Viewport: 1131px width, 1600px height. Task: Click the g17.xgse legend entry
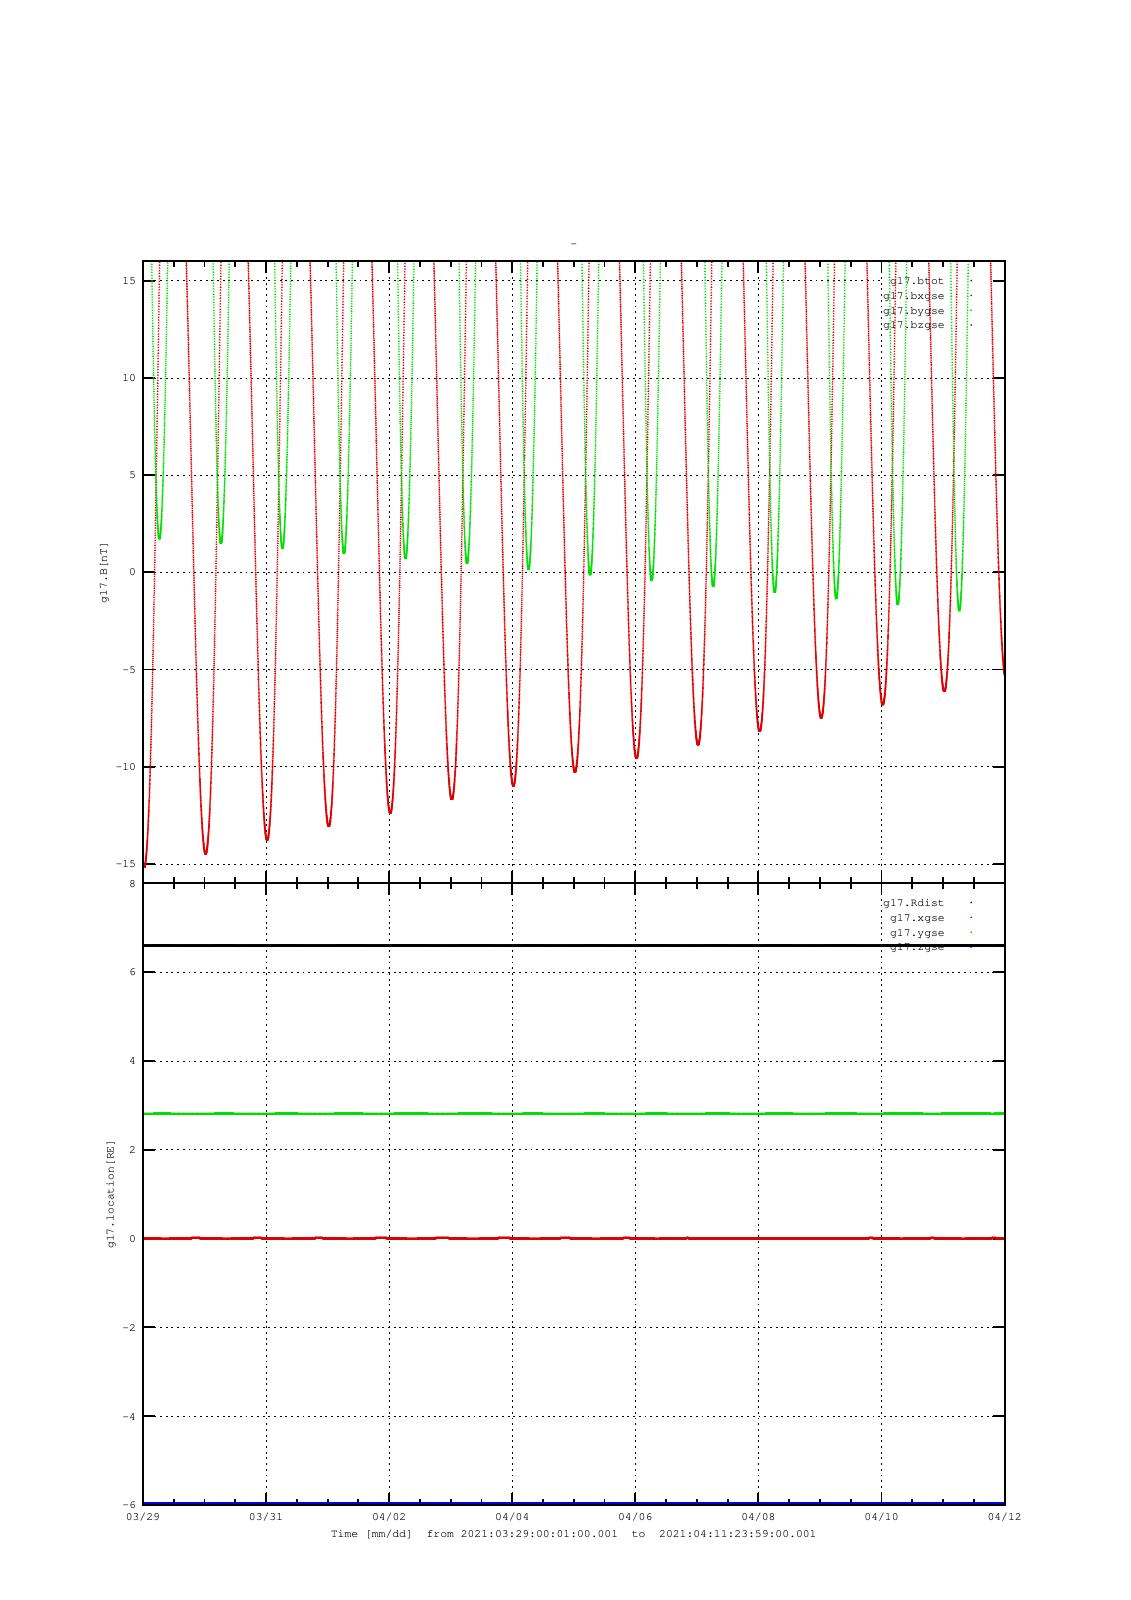pos(917,918)
